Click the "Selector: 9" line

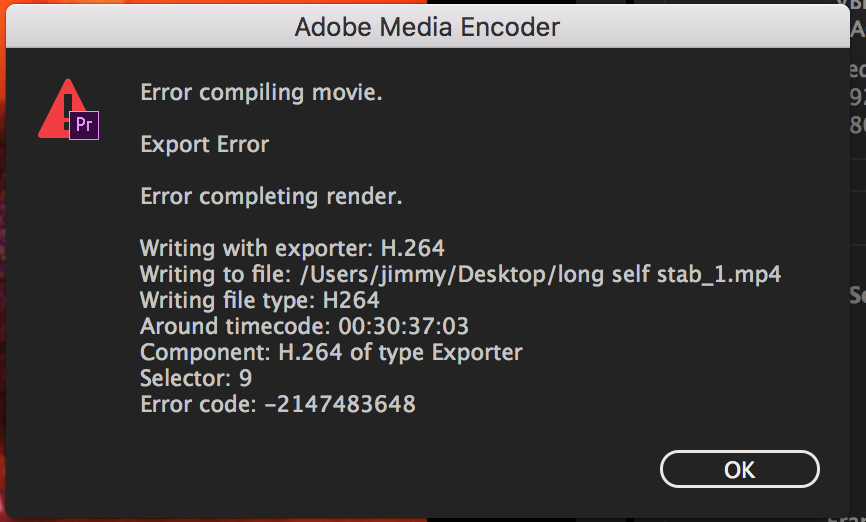click(196, 378)
